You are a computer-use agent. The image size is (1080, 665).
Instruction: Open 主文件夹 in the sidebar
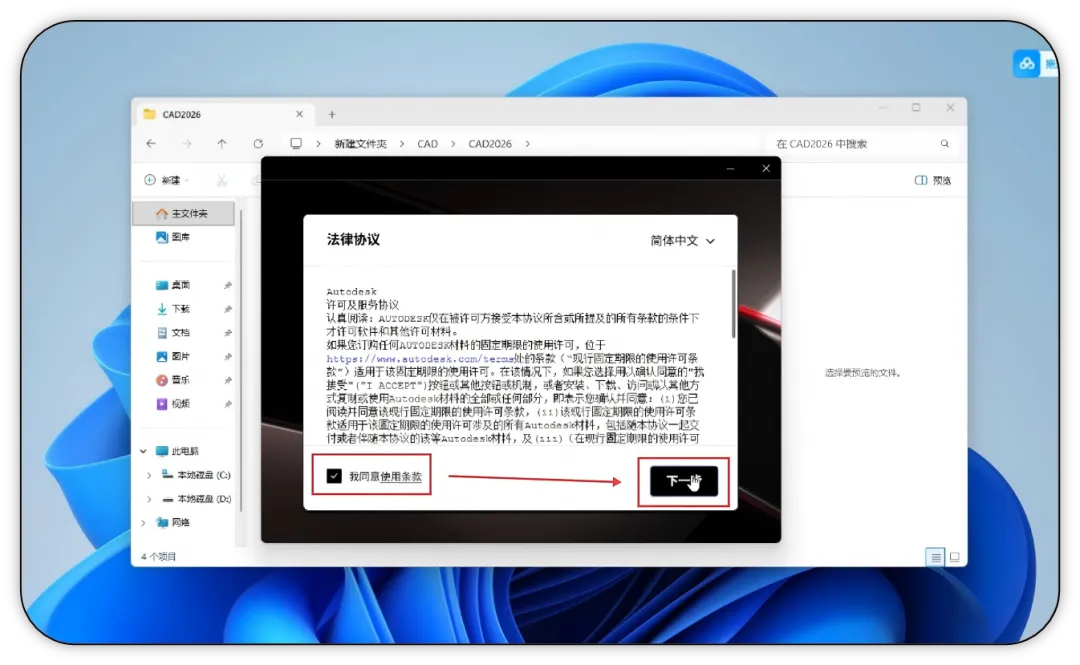pyautogui.click(x=183, y=214)
